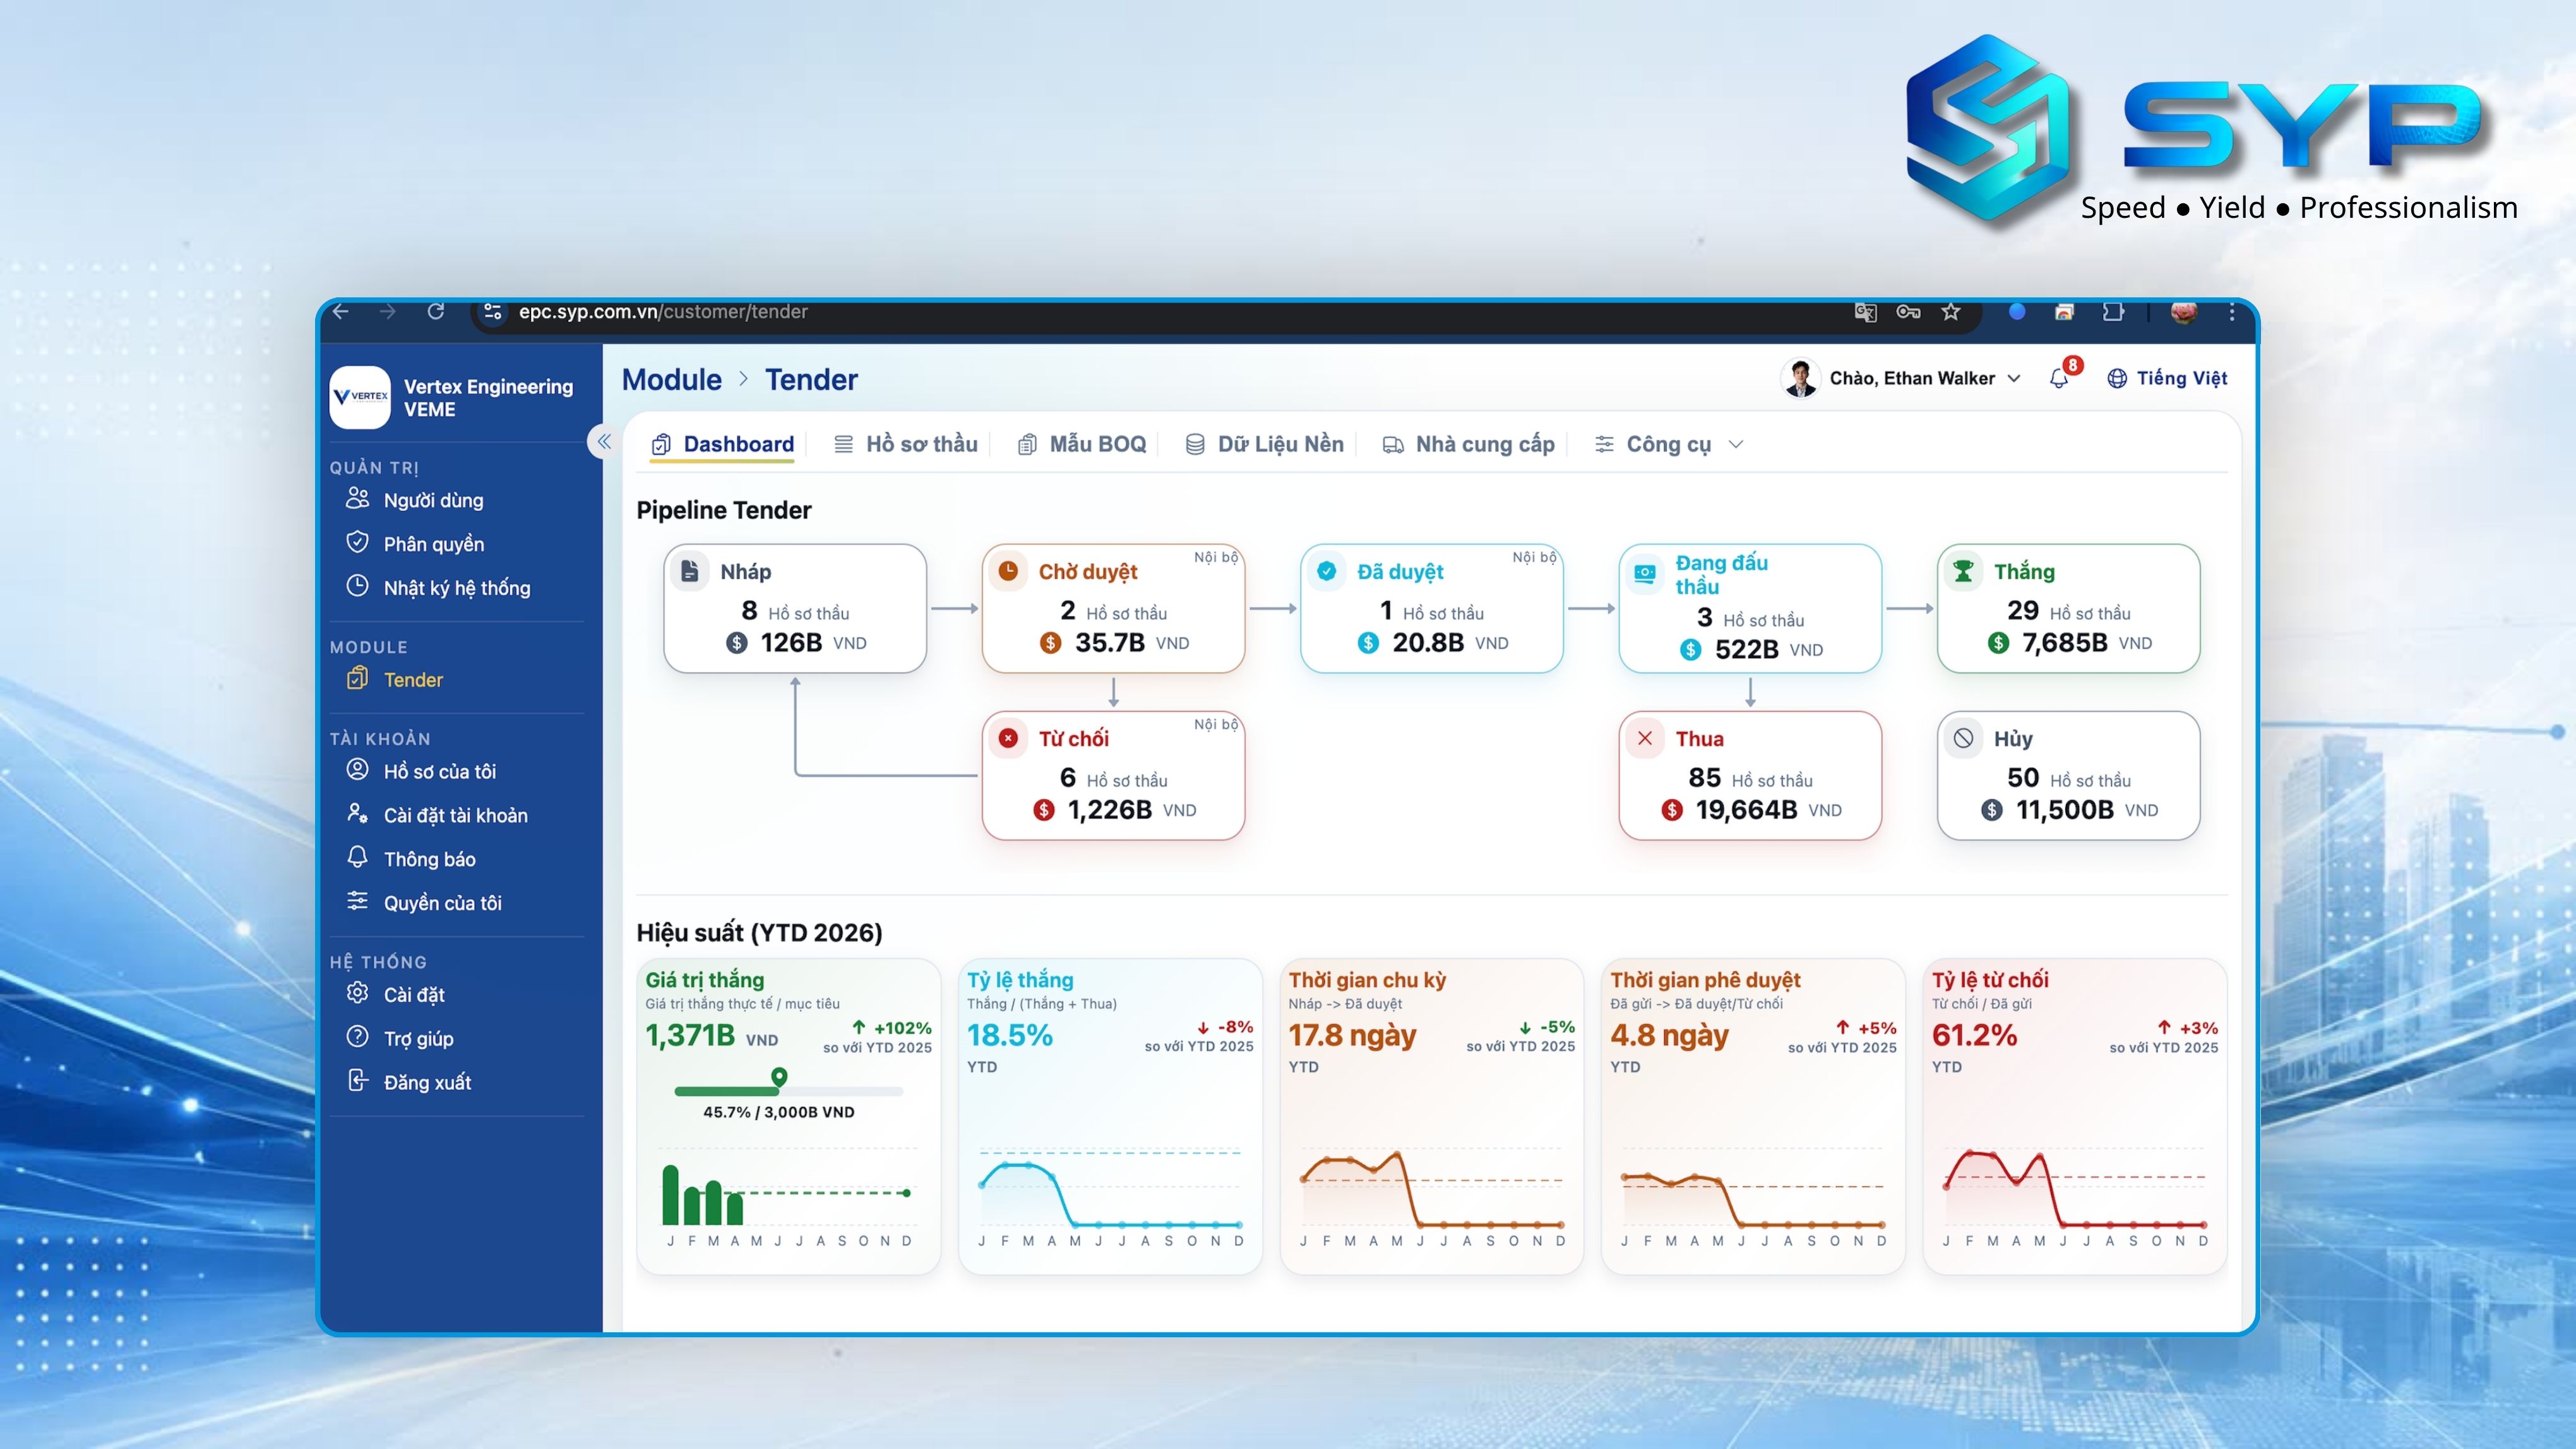Viewport: 2576px width, 1449px height.
Task: Click the 45.7% / 3,000B VND label
Action: point(778,1112)
